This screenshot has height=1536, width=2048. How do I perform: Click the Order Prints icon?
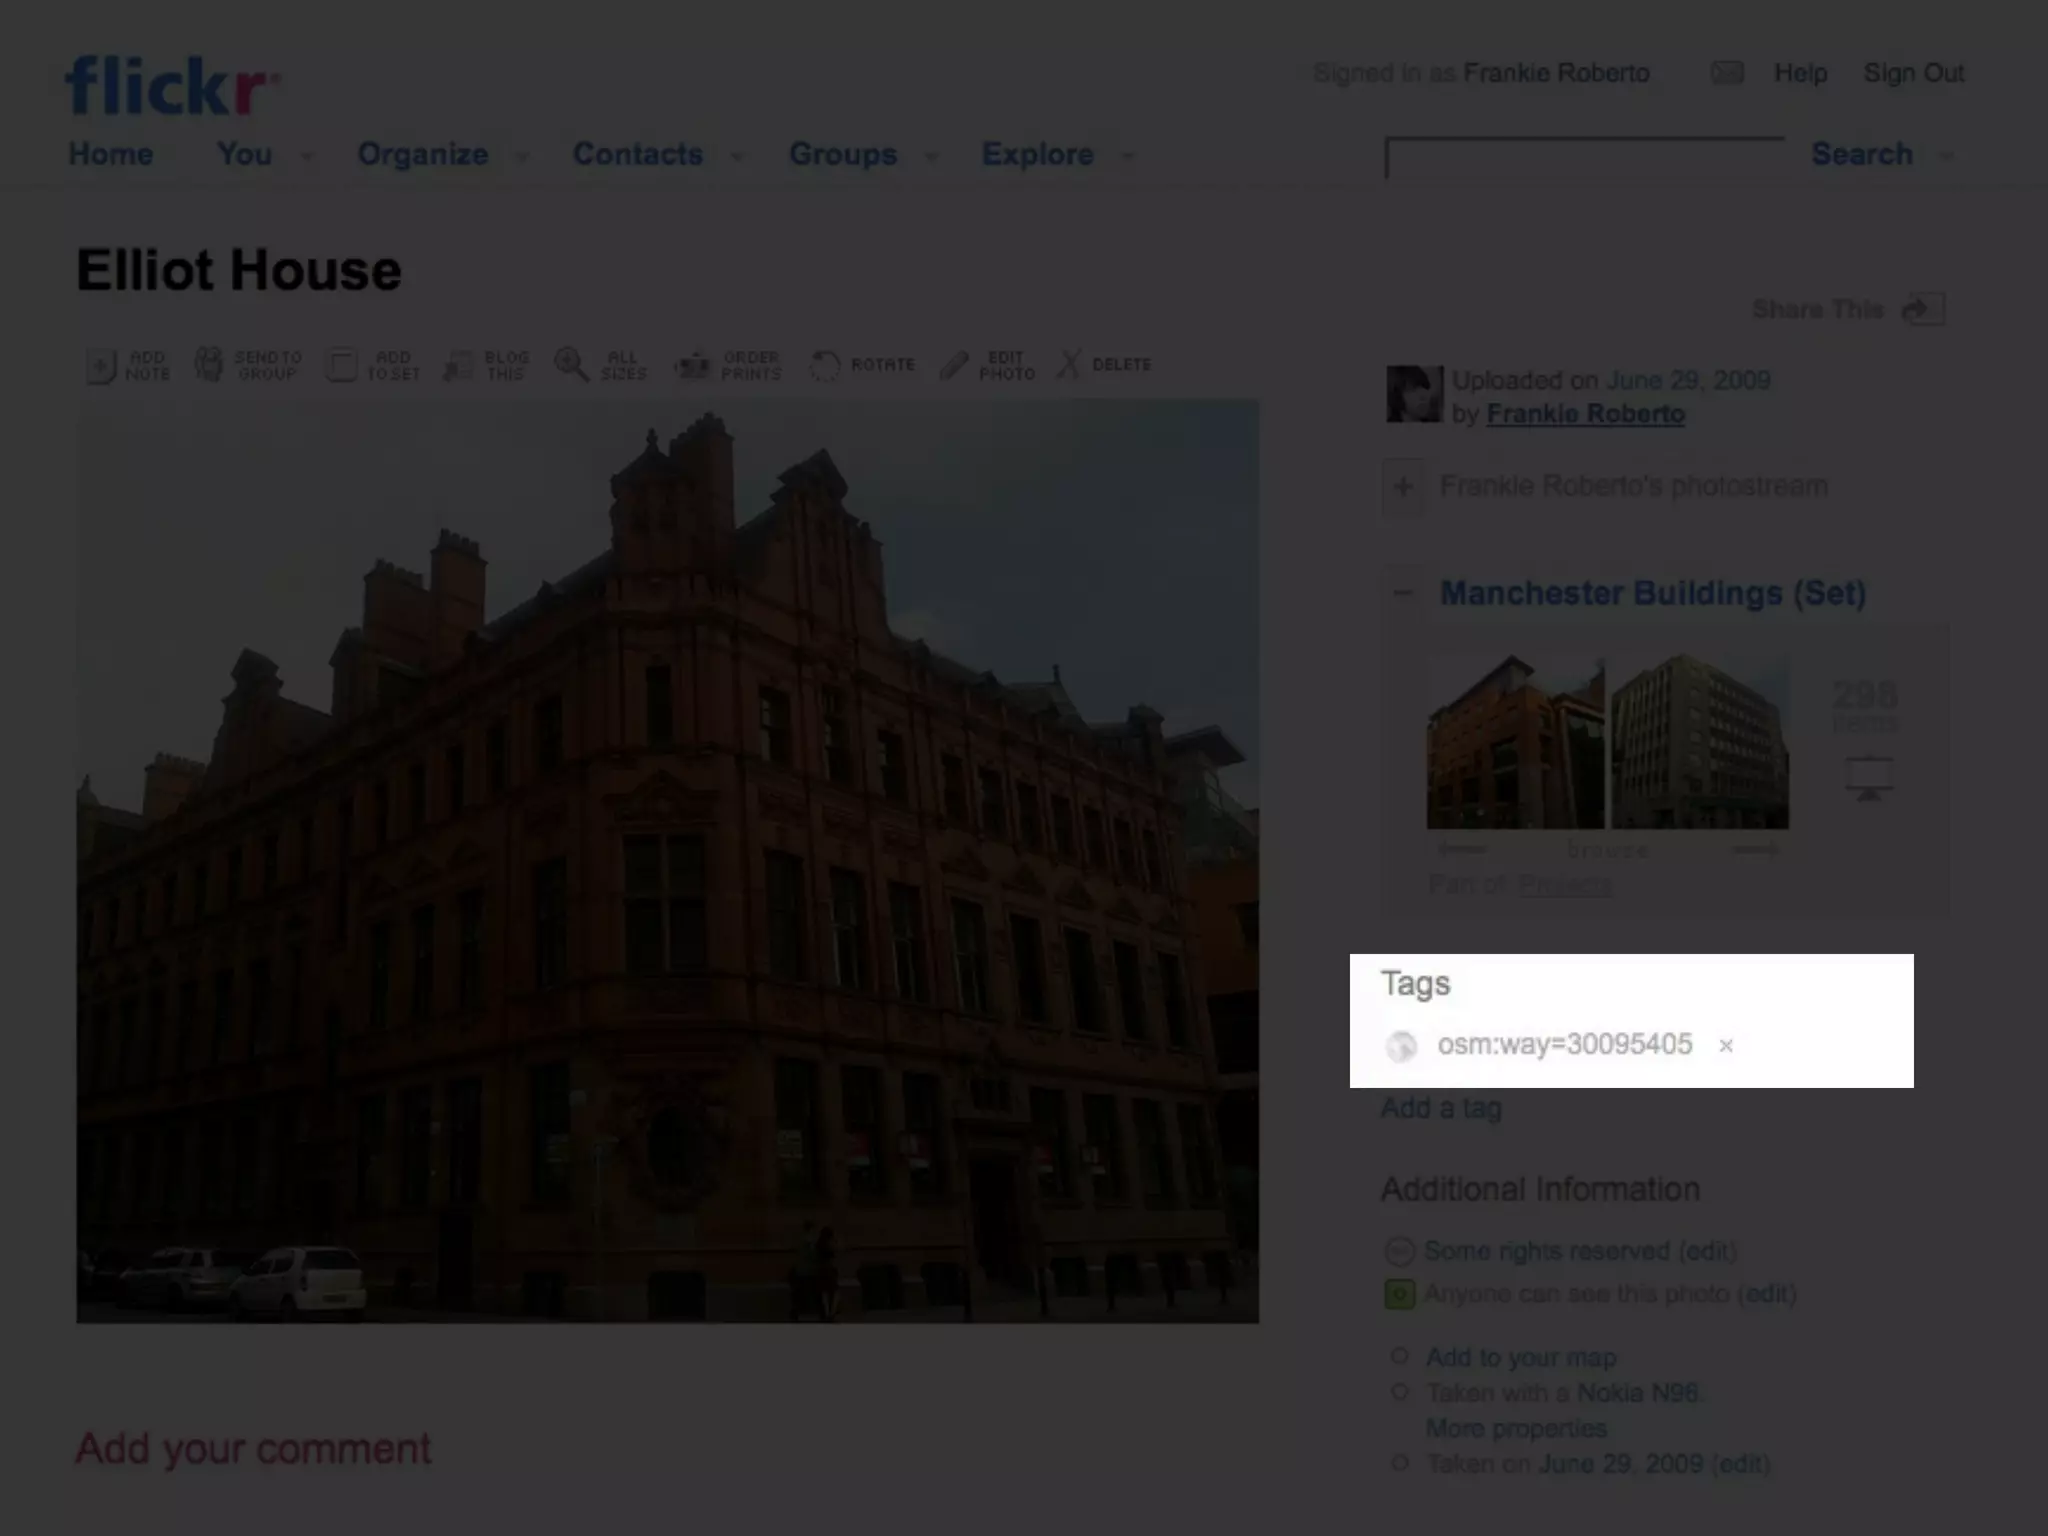[693, 365]
